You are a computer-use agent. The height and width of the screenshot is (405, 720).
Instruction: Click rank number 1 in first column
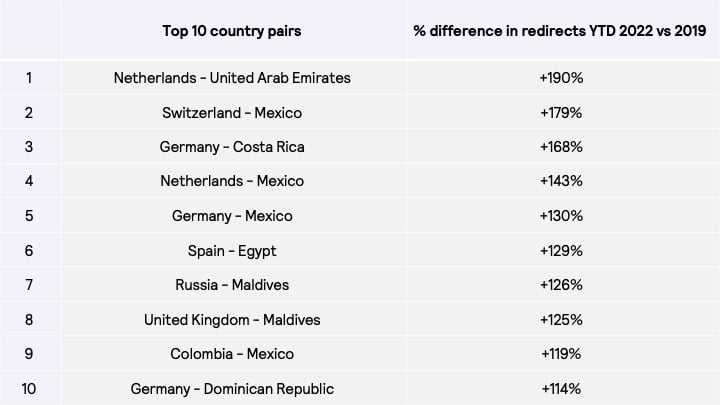(29, 78)
